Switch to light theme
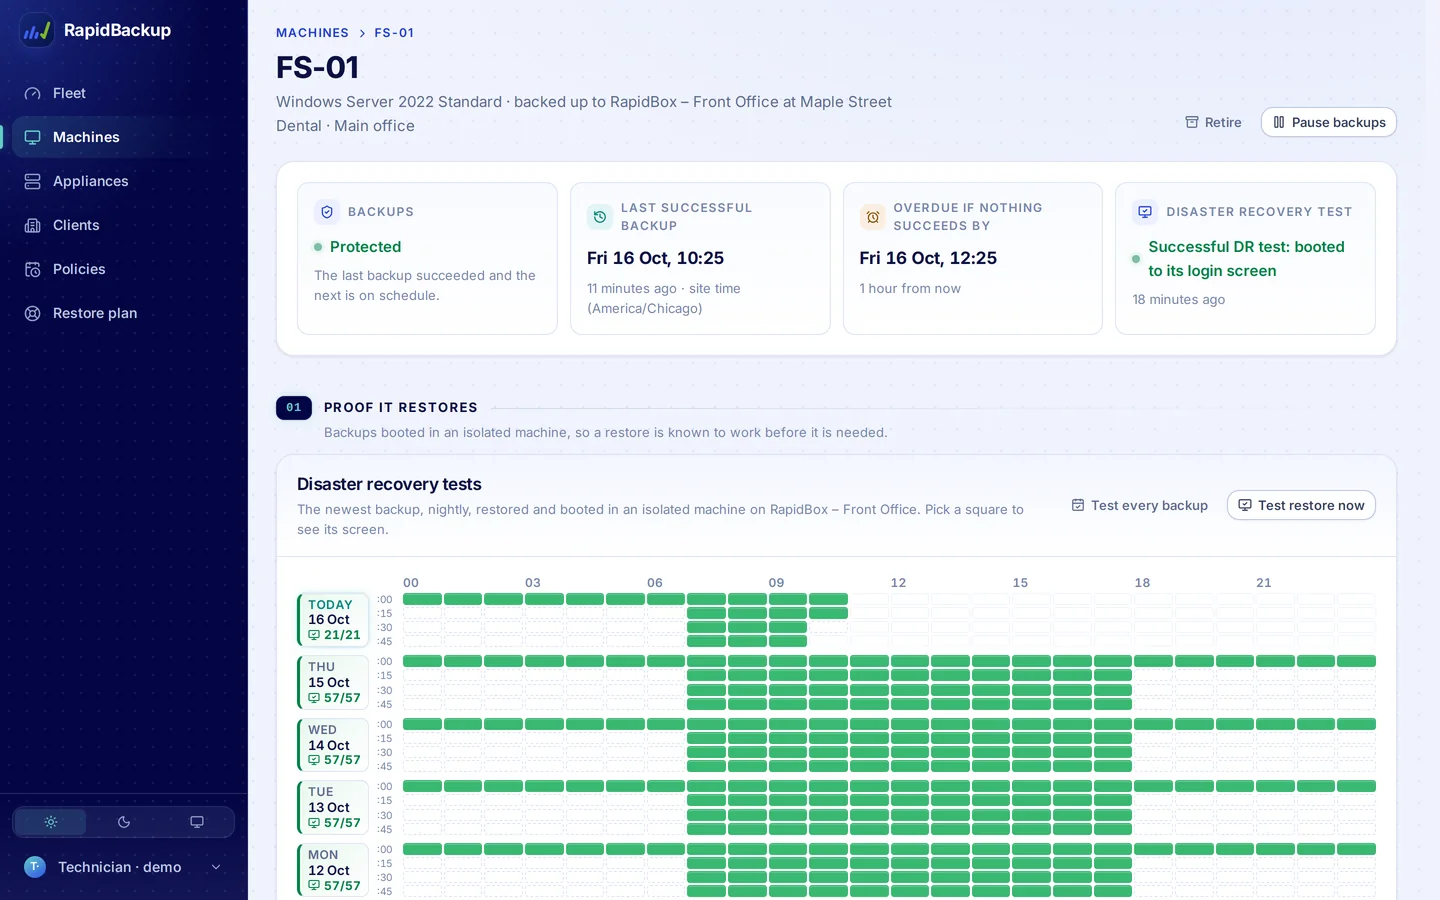 pos(51,822)
